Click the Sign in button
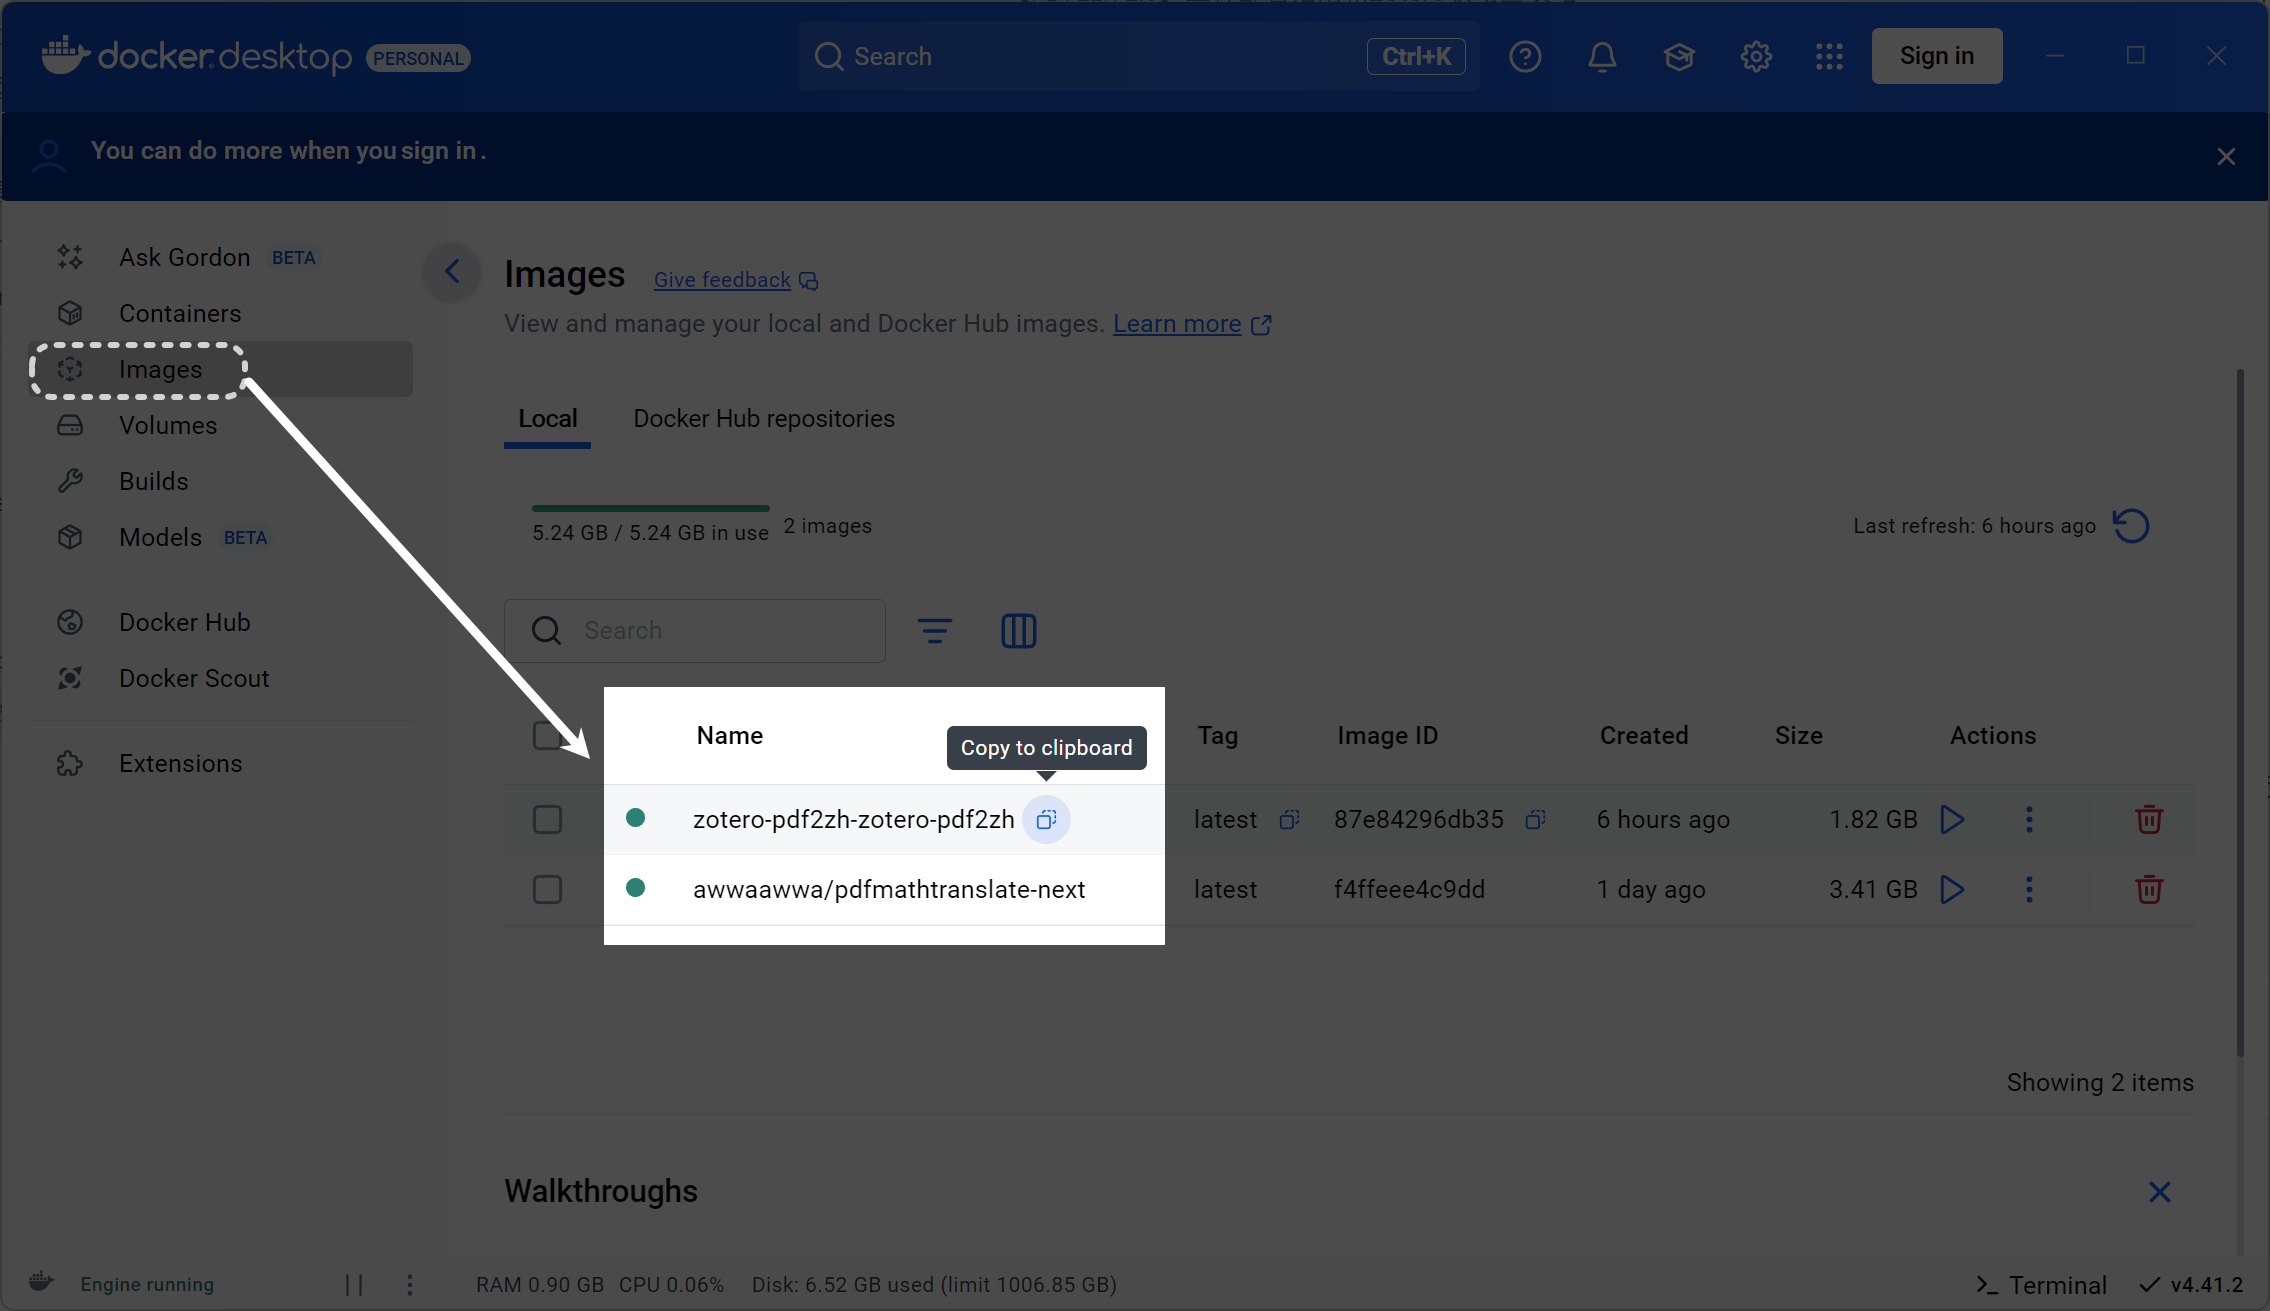 coord(1936,57)
